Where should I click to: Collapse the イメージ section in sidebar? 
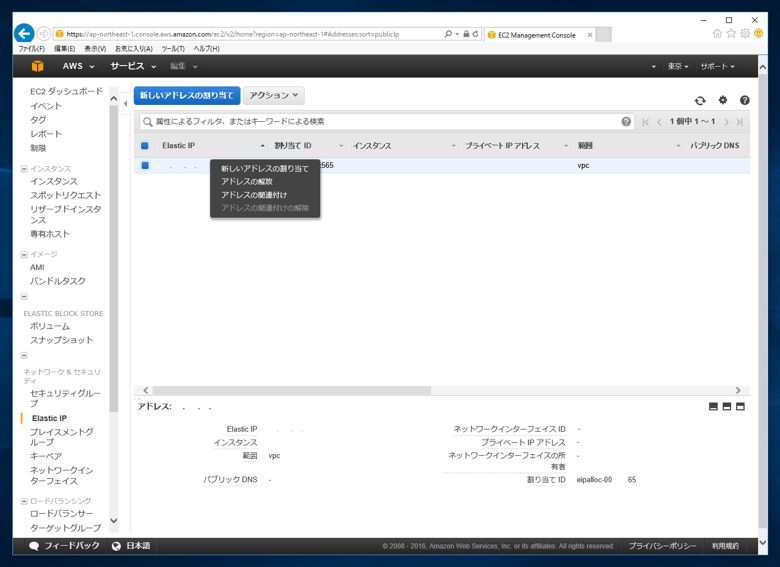24,255
